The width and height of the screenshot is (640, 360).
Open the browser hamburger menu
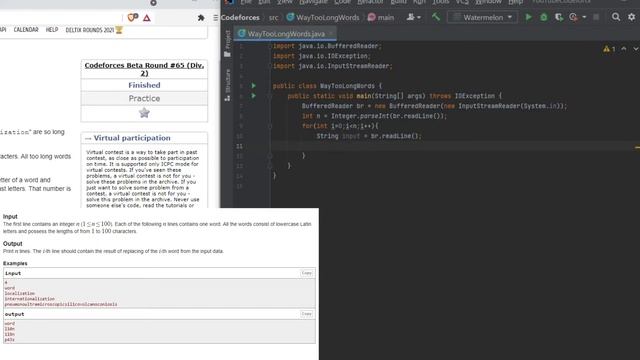pos(216,18)
